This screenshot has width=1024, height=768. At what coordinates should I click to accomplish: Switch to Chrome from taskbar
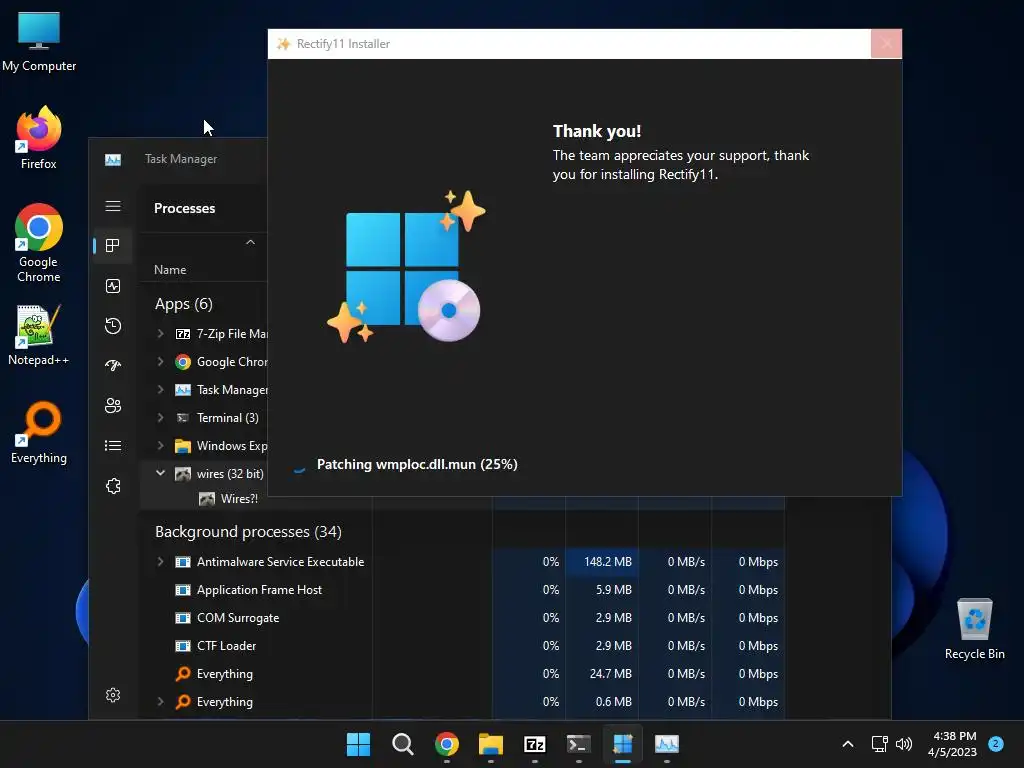(447, 744)
